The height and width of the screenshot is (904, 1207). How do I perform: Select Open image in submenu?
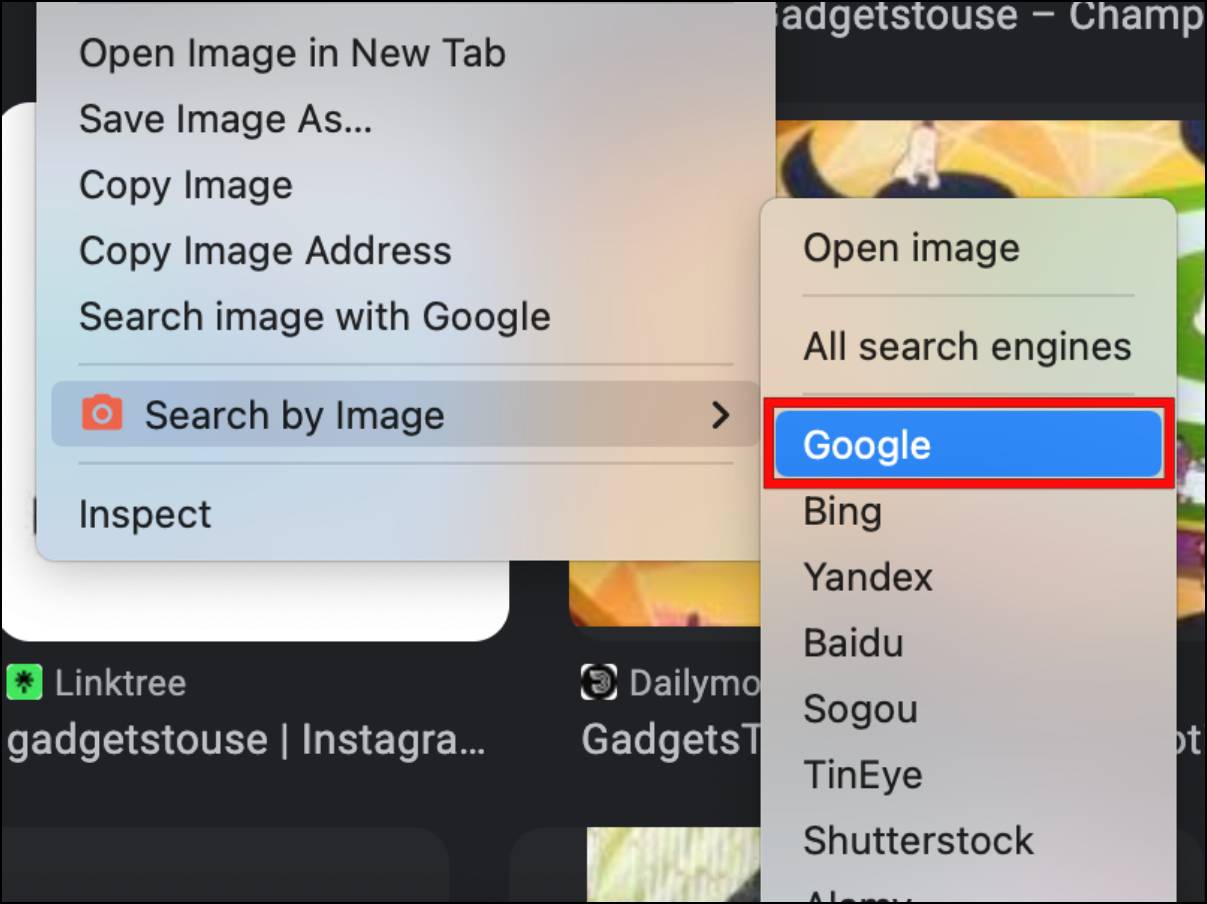pyautogui.click(x=911, y=248)
